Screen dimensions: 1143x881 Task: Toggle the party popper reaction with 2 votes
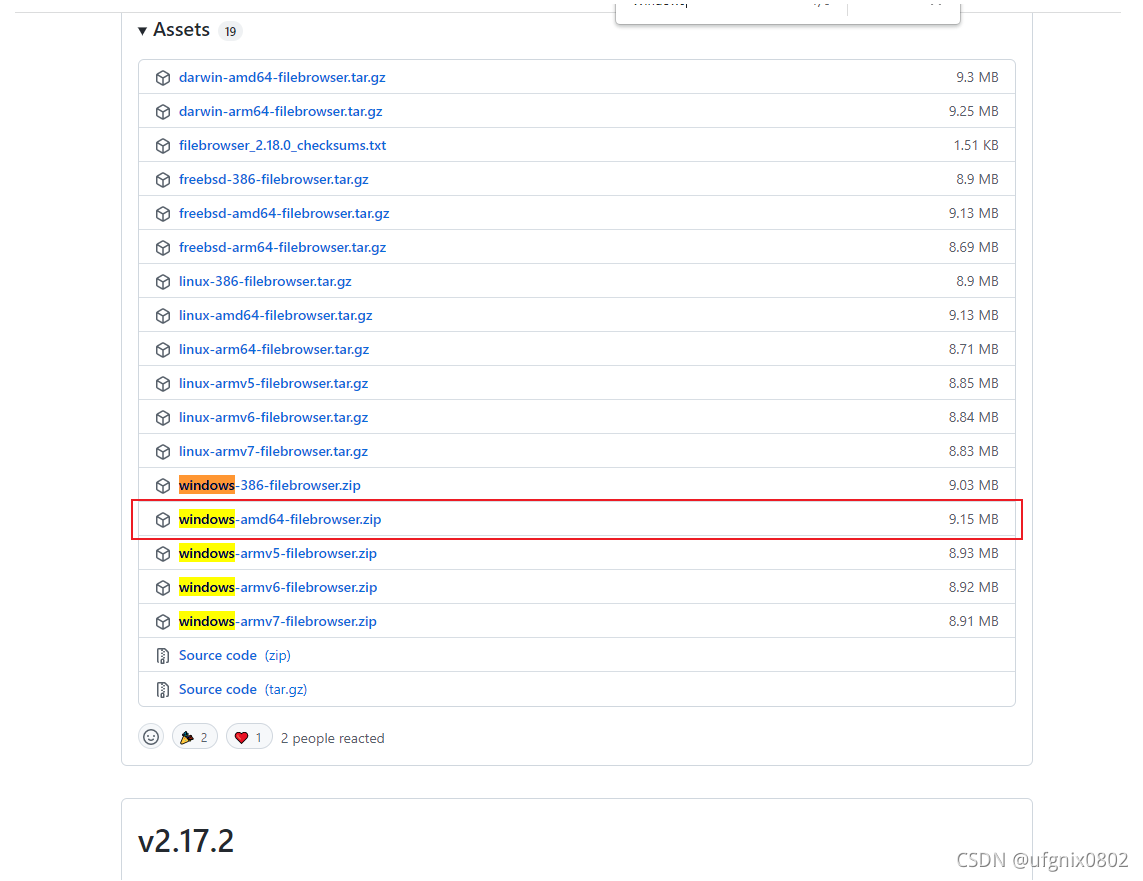pyautogui.click(x=195, y=737)
